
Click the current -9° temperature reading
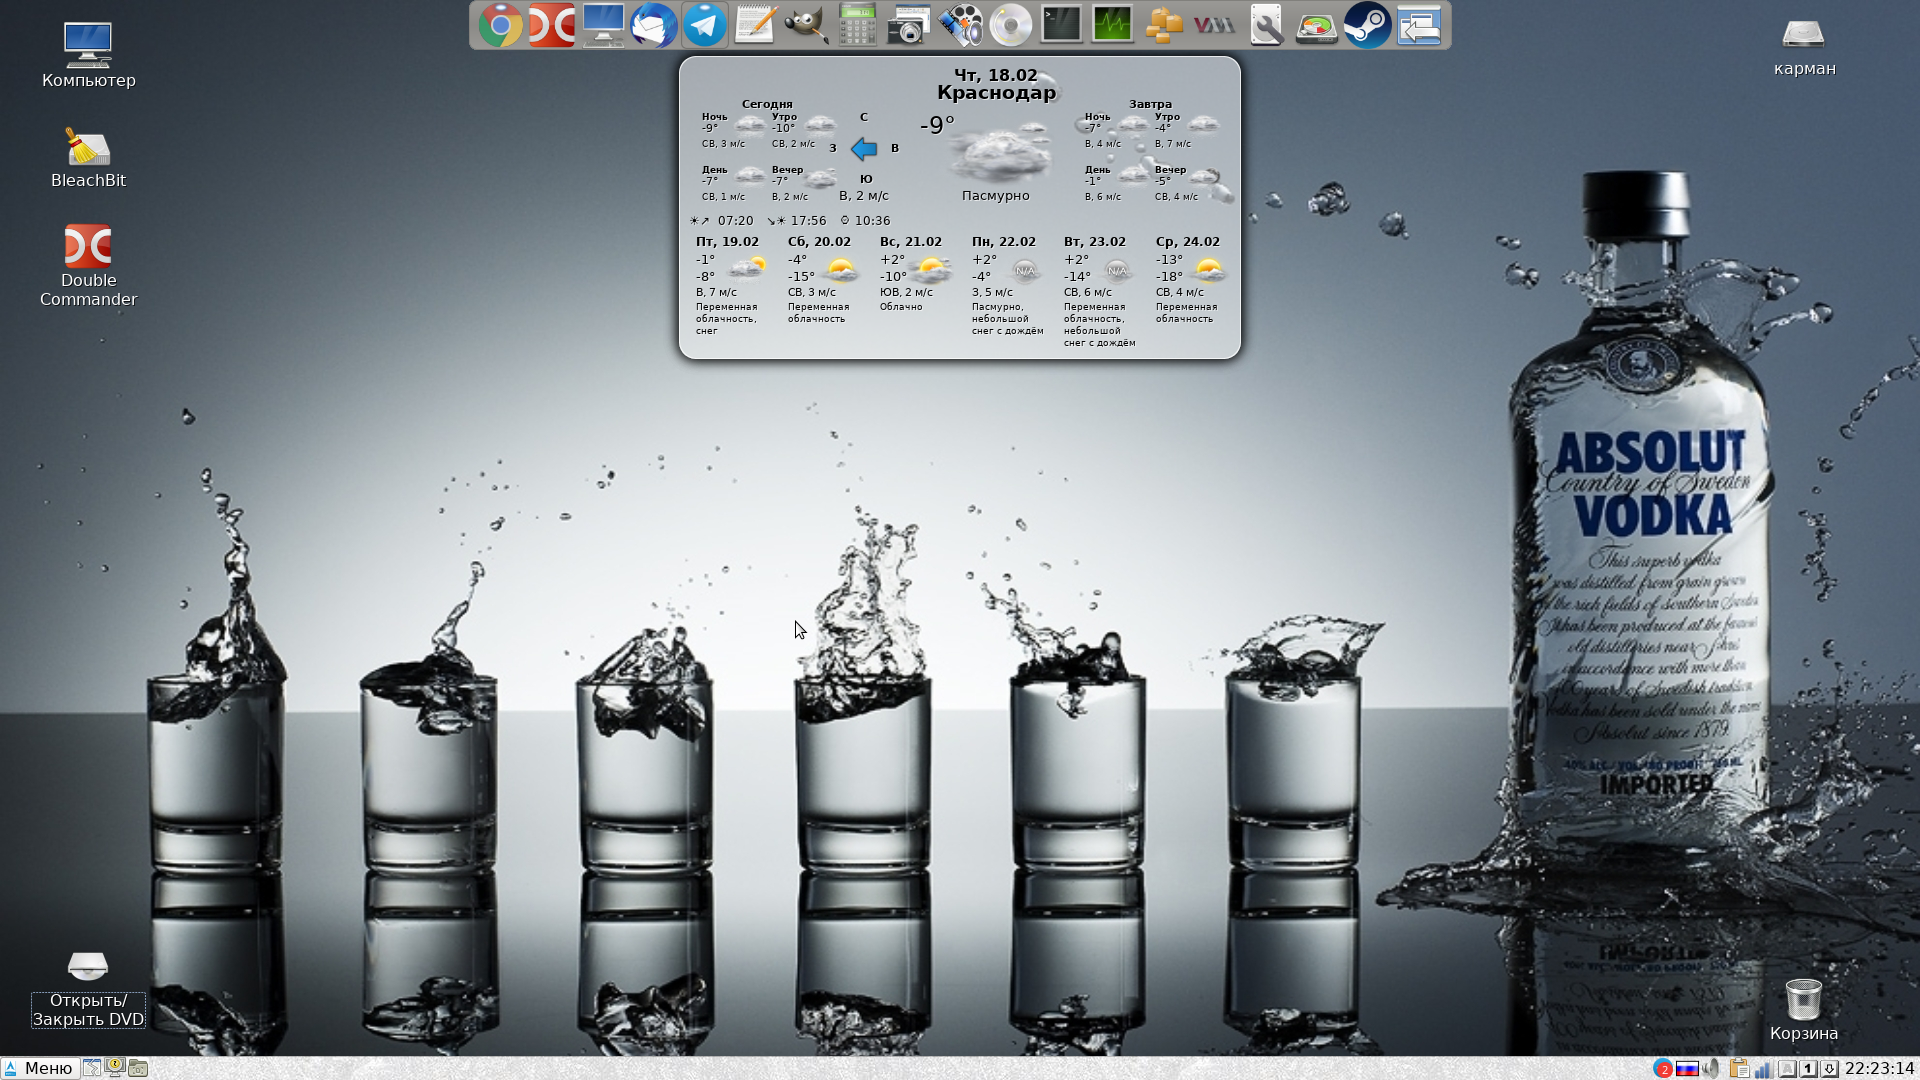tap(937, 125)
